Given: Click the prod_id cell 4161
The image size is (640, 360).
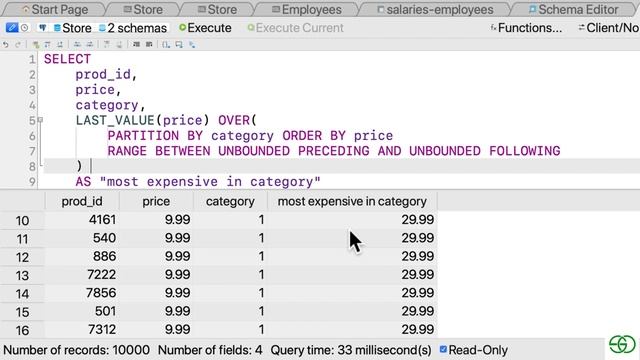Looking at the screenshot, I should (82, 220).
